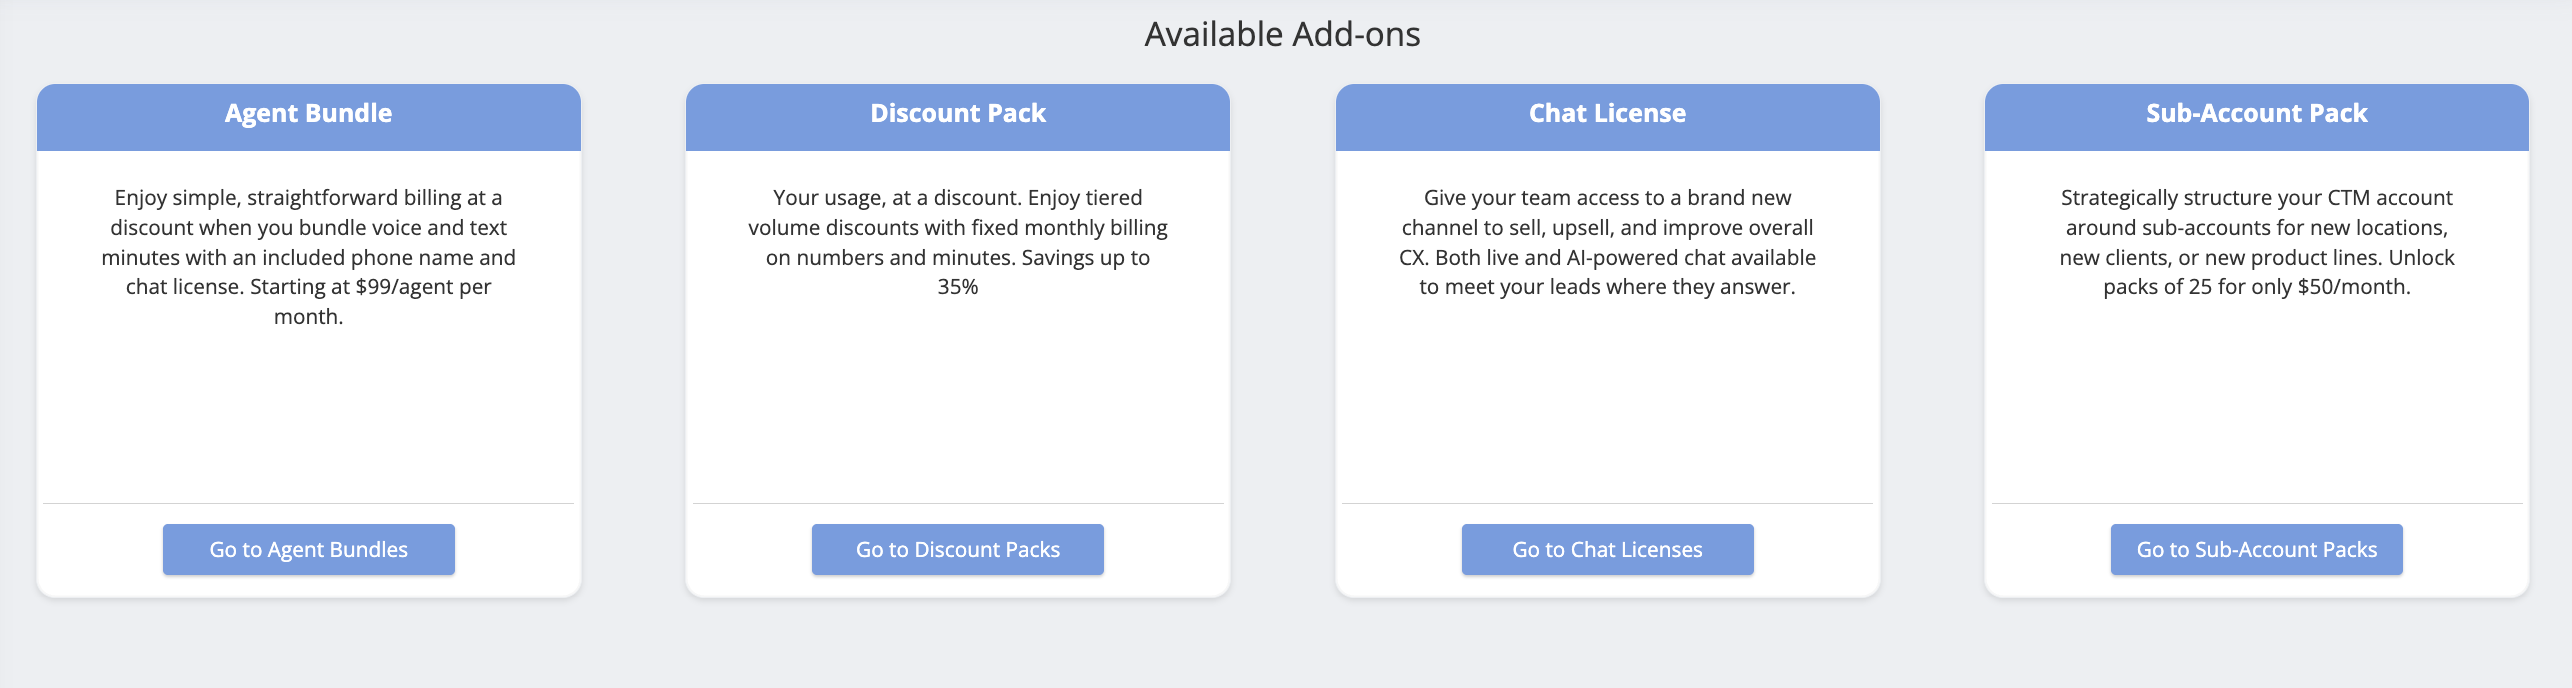Click the Agent Bundle description paragraph
This screenshot has height=688, width=2572.
(308, 257)
